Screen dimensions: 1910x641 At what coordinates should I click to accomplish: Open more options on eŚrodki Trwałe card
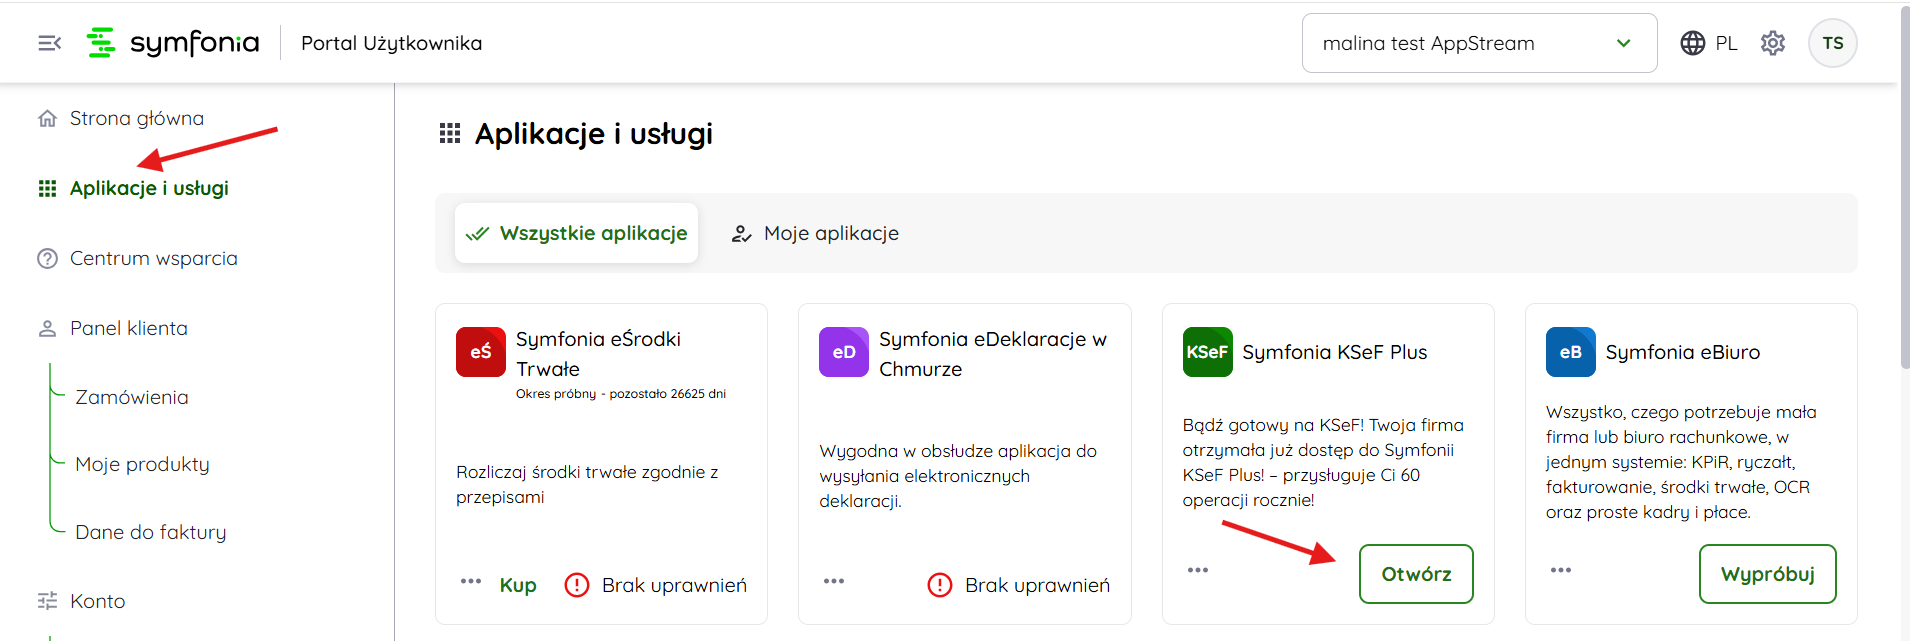(471, 581)
